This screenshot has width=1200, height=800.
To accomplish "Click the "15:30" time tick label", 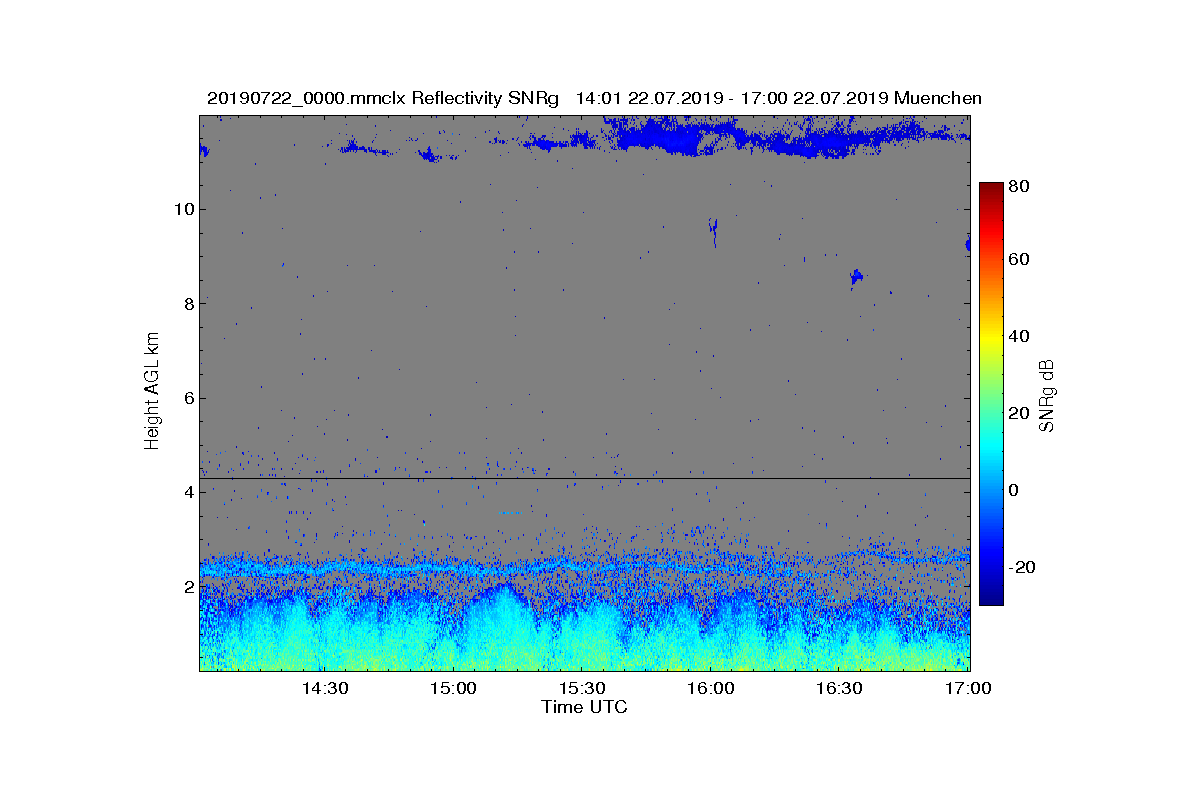I will tap(582, 689).
